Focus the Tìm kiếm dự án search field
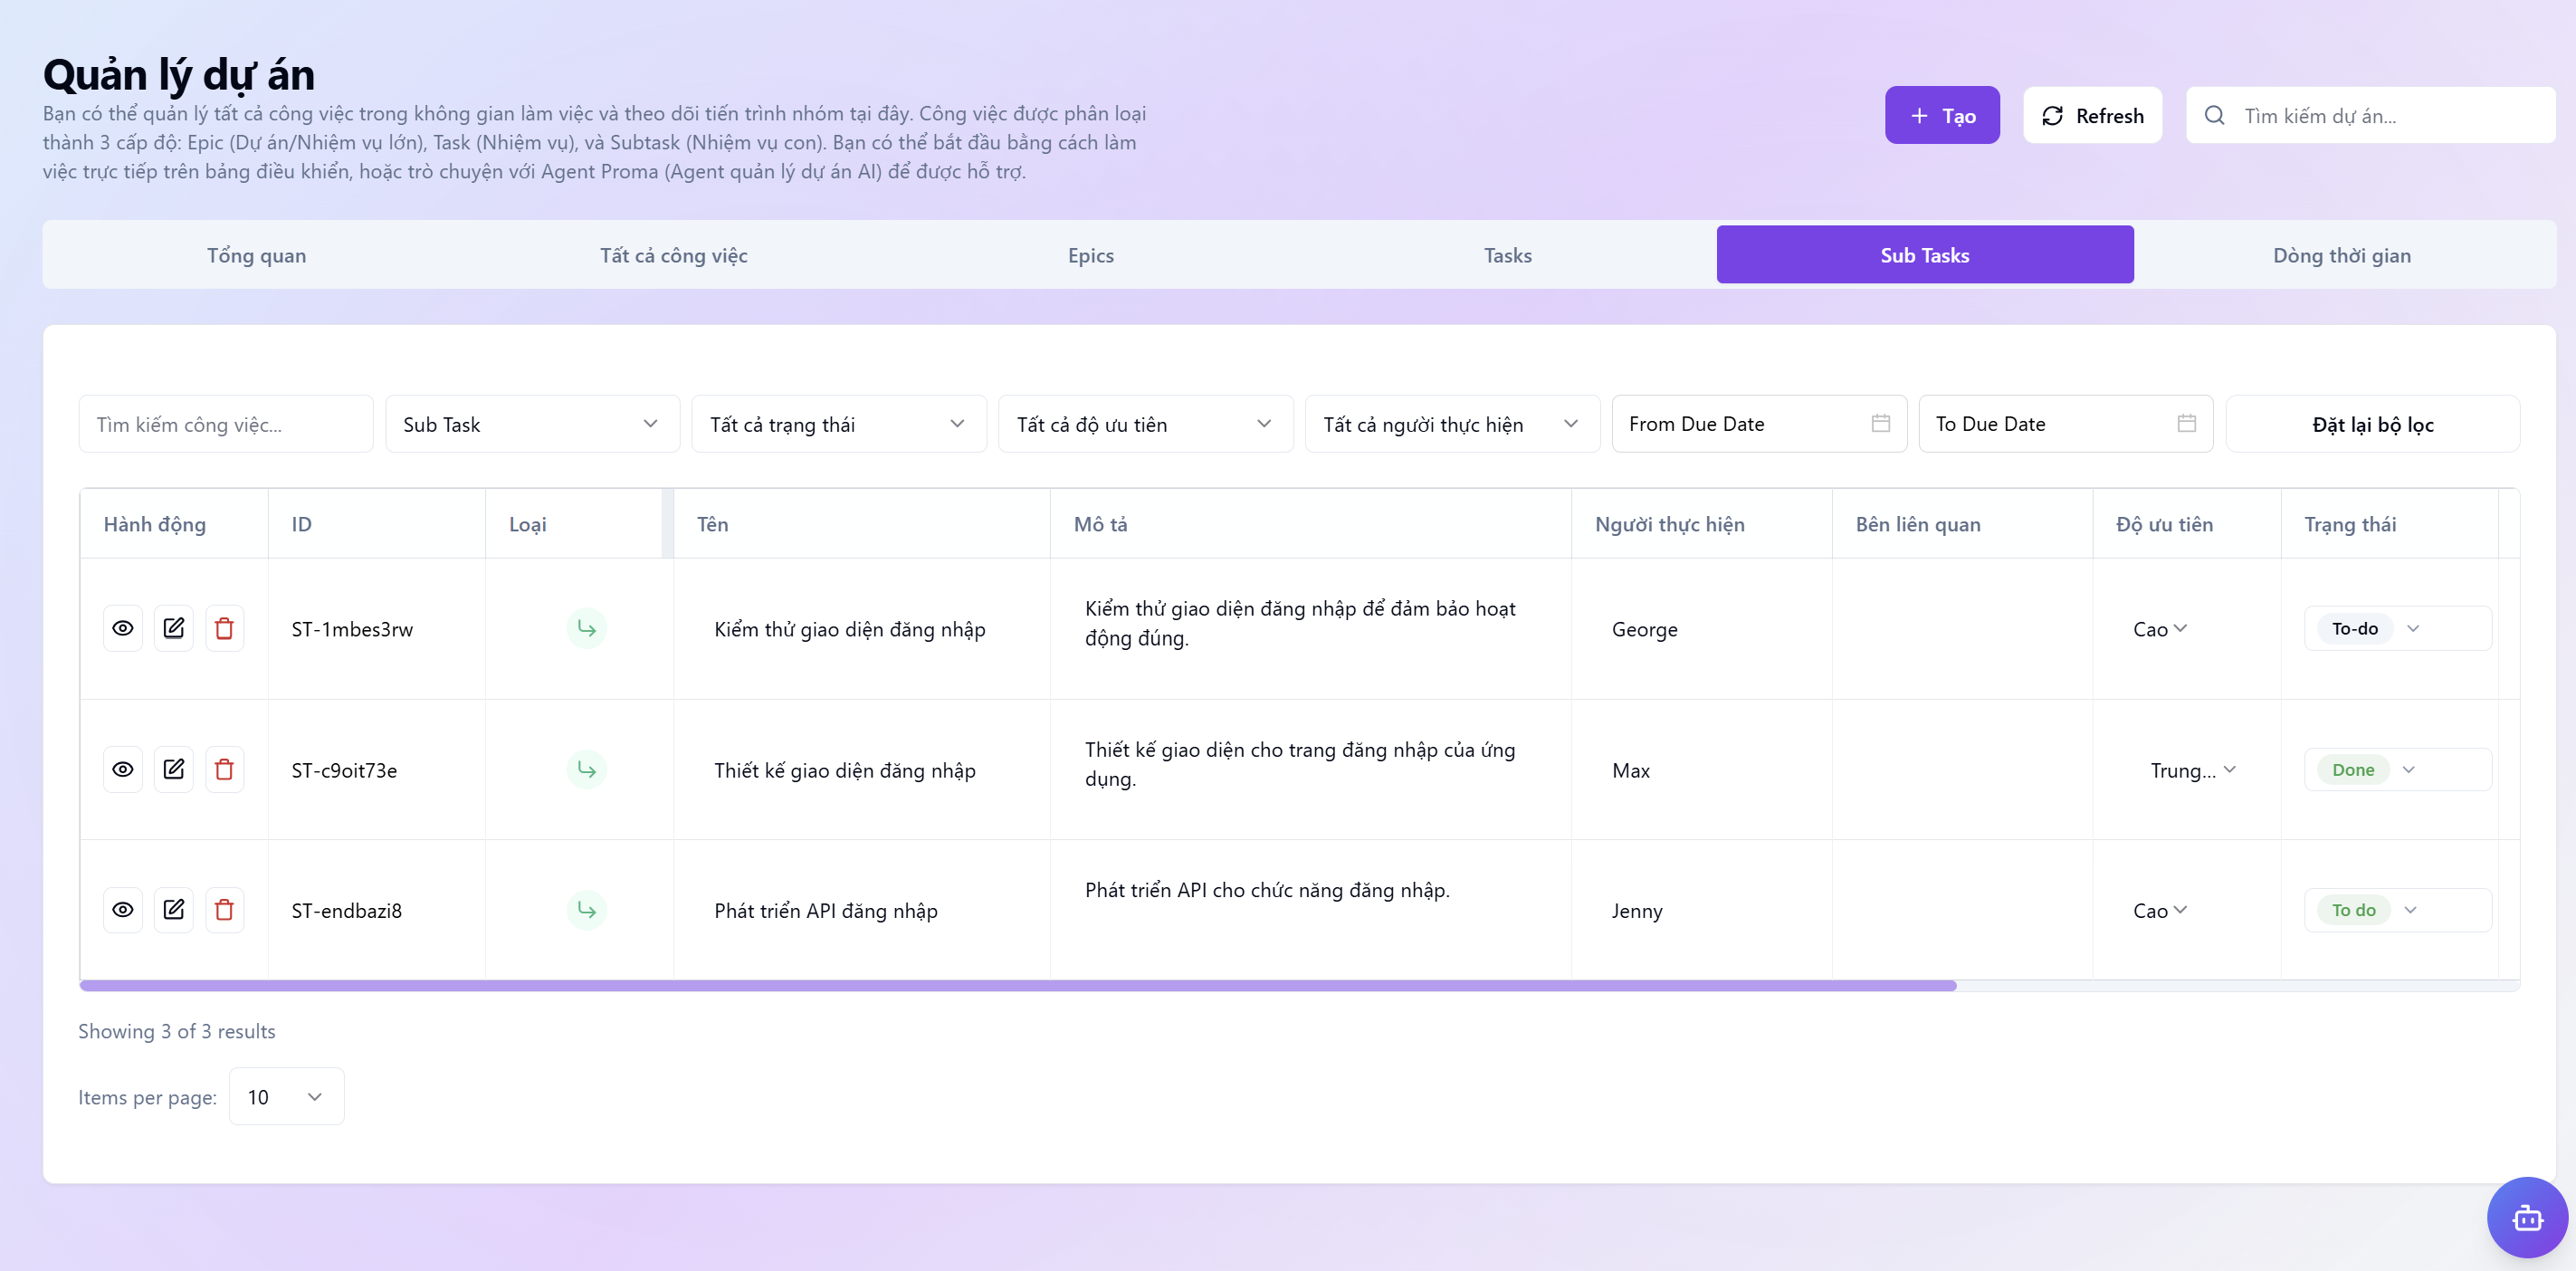 click(x=2370, y=115)
